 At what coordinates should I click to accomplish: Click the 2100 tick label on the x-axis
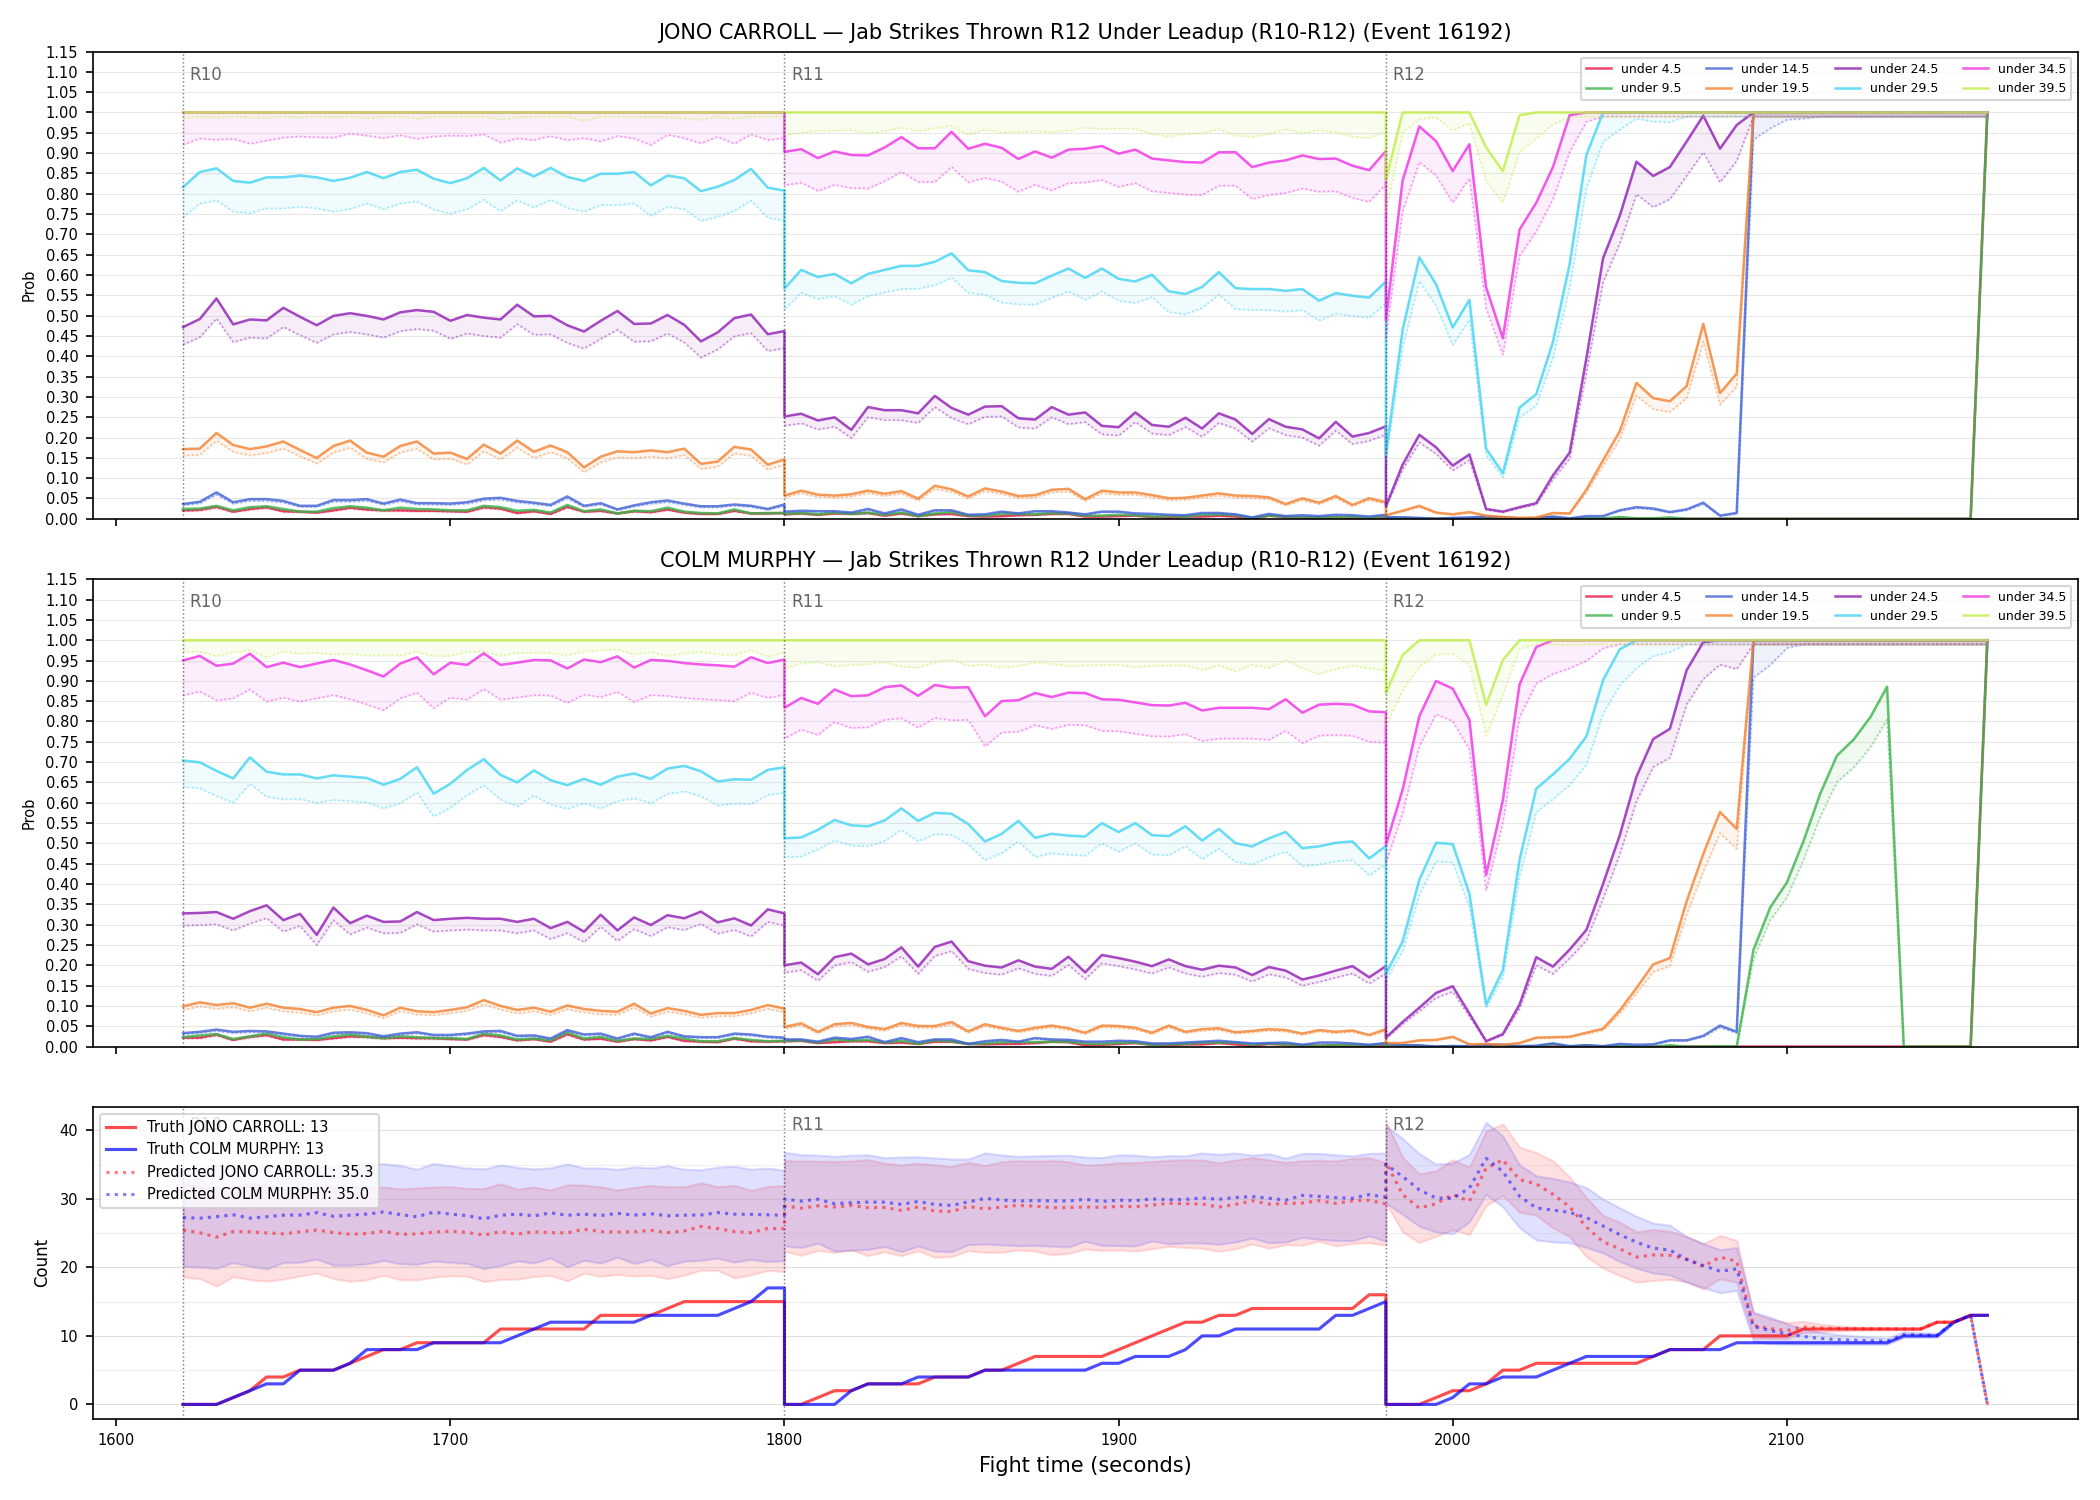click(1786, 1439)
